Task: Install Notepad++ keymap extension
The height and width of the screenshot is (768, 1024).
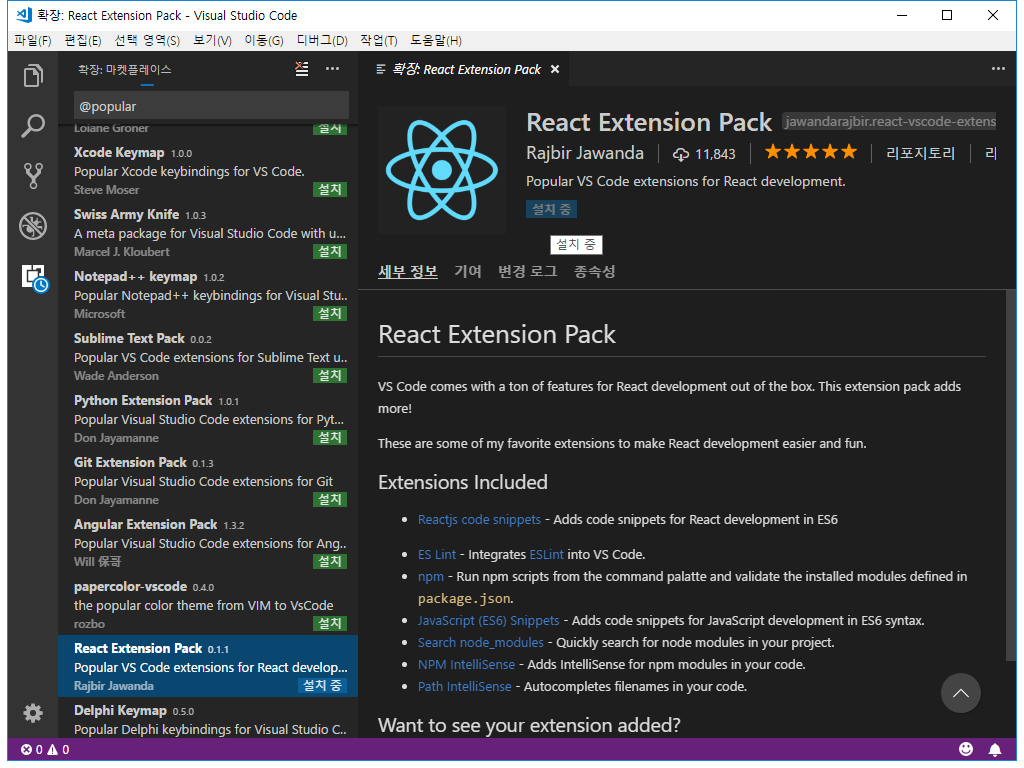Action: 330,313
